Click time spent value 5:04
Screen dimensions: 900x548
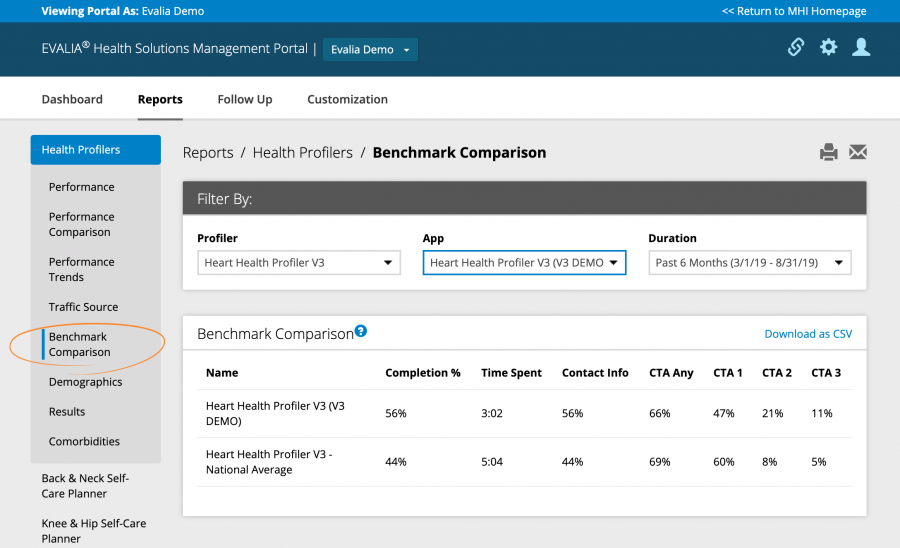pyautogui.click(x=492, y=462)
